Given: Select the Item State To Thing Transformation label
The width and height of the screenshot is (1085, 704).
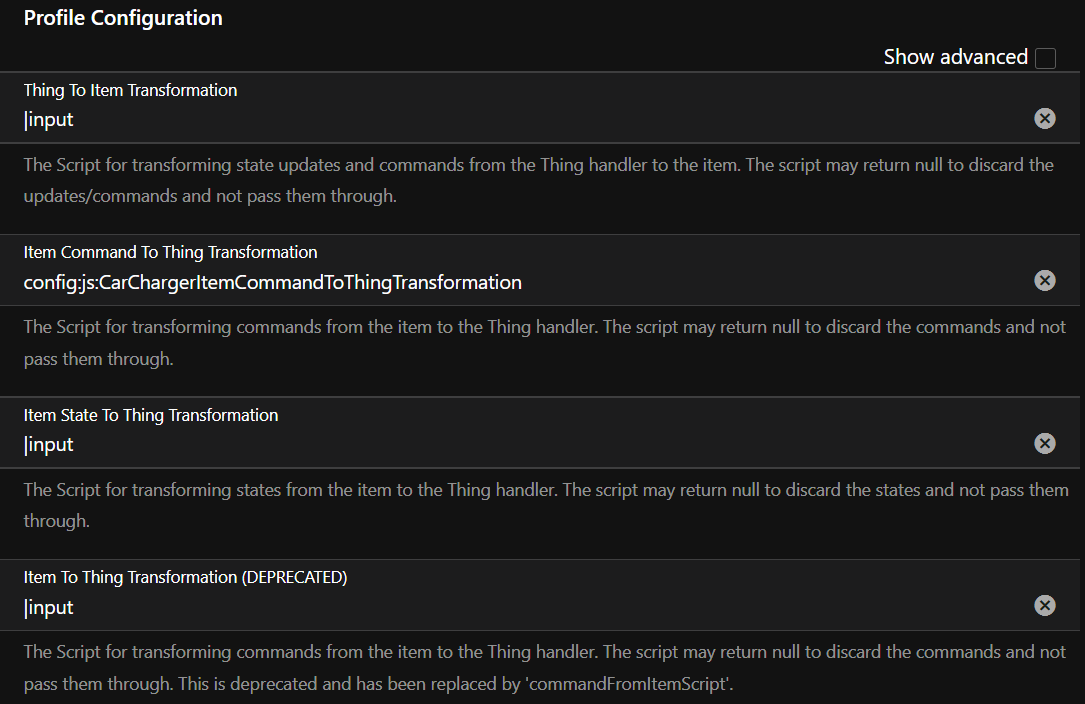Looking at the screenshot, I should click(151, 415).
